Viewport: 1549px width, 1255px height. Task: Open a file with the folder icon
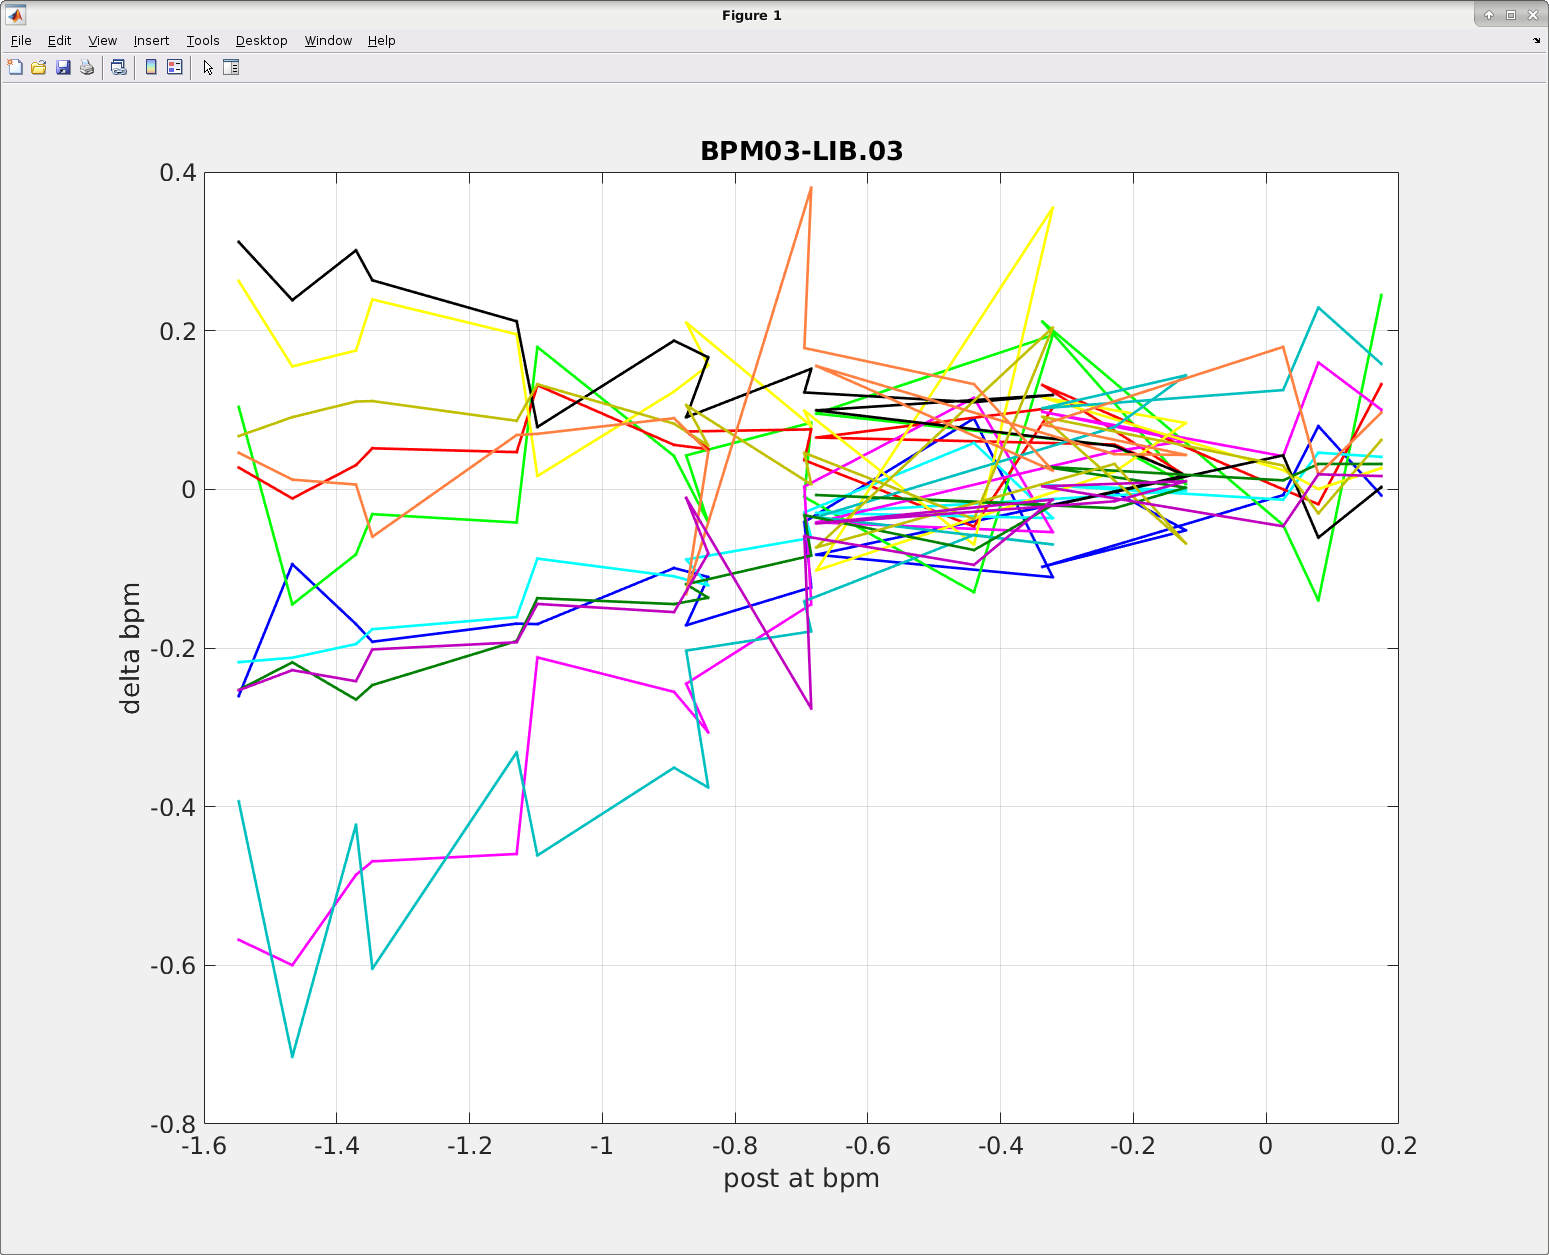(x=39, y=67)
